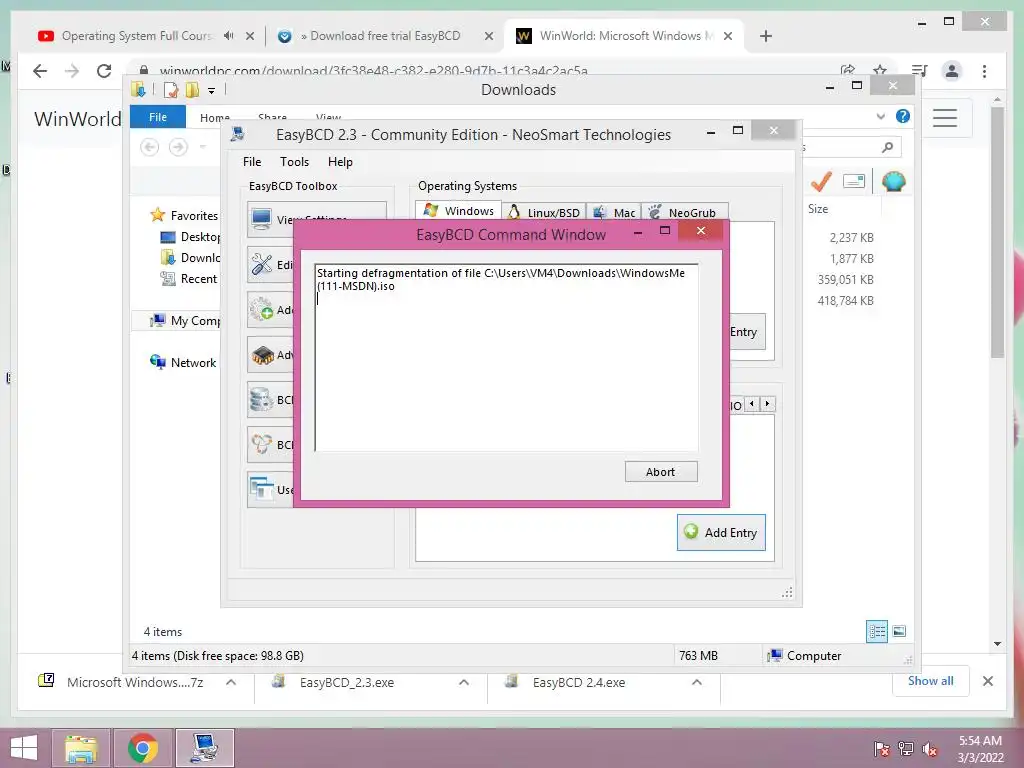This screenshot has width=1024, height=768.
Task: Click the View Settings monitor icon
Action: (x=261, y=219)
